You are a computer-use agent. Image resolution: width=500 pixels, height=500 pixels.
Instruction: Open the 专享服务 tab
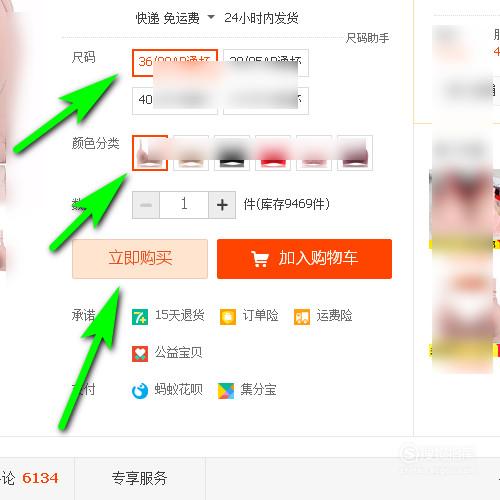pos(140,478)
